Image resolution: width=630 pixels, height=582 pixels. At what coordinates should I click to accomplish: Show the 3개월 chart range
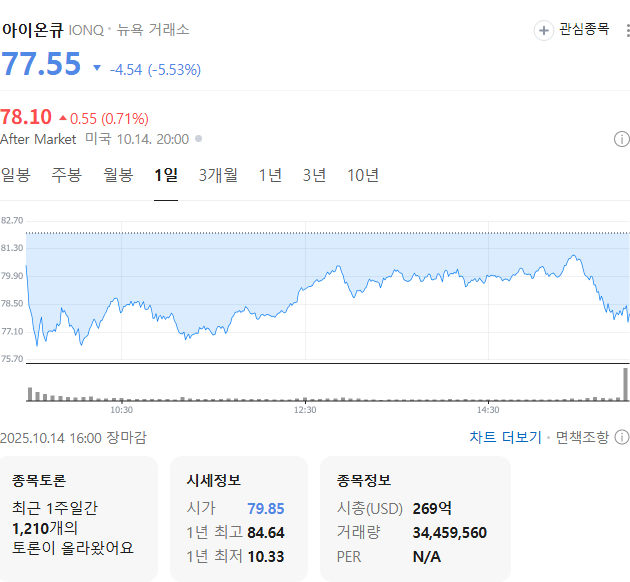[x=218, y=175]
